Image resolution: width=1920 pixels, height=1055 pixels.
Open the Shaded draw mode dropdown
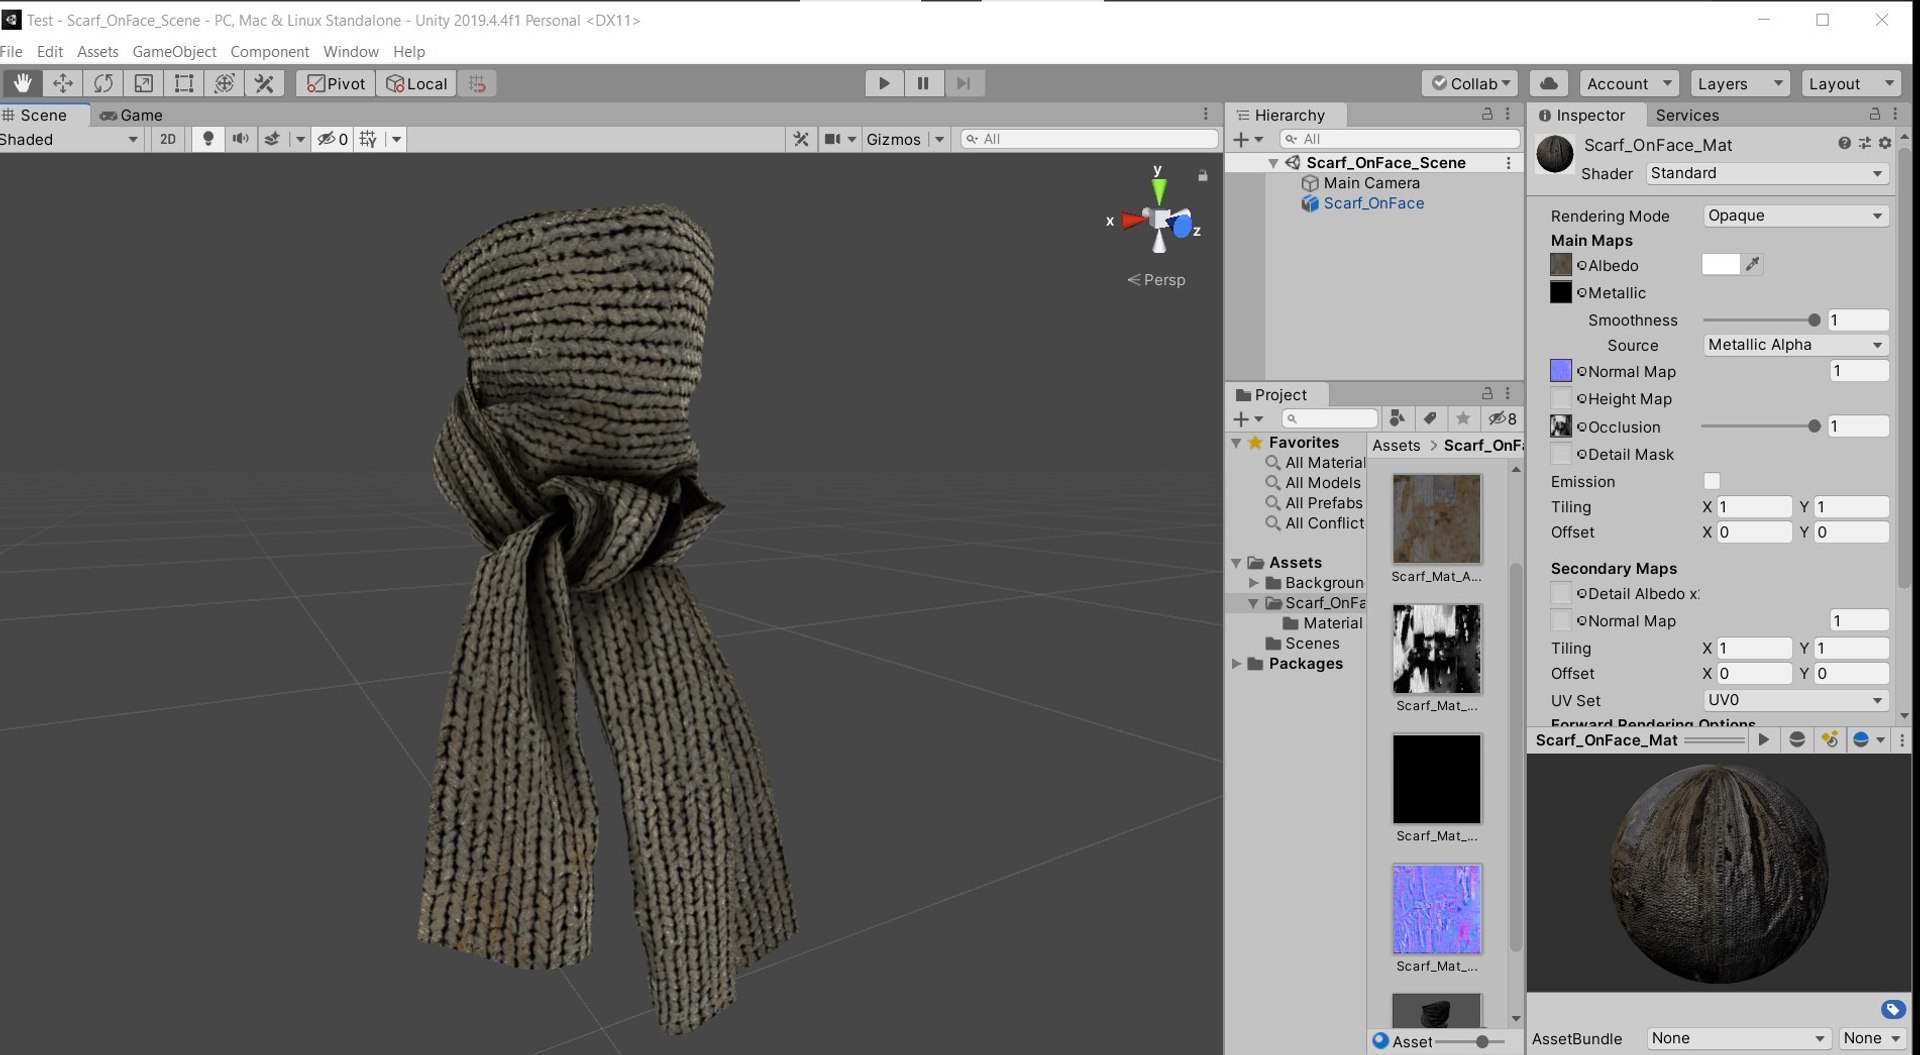point(70,139)
